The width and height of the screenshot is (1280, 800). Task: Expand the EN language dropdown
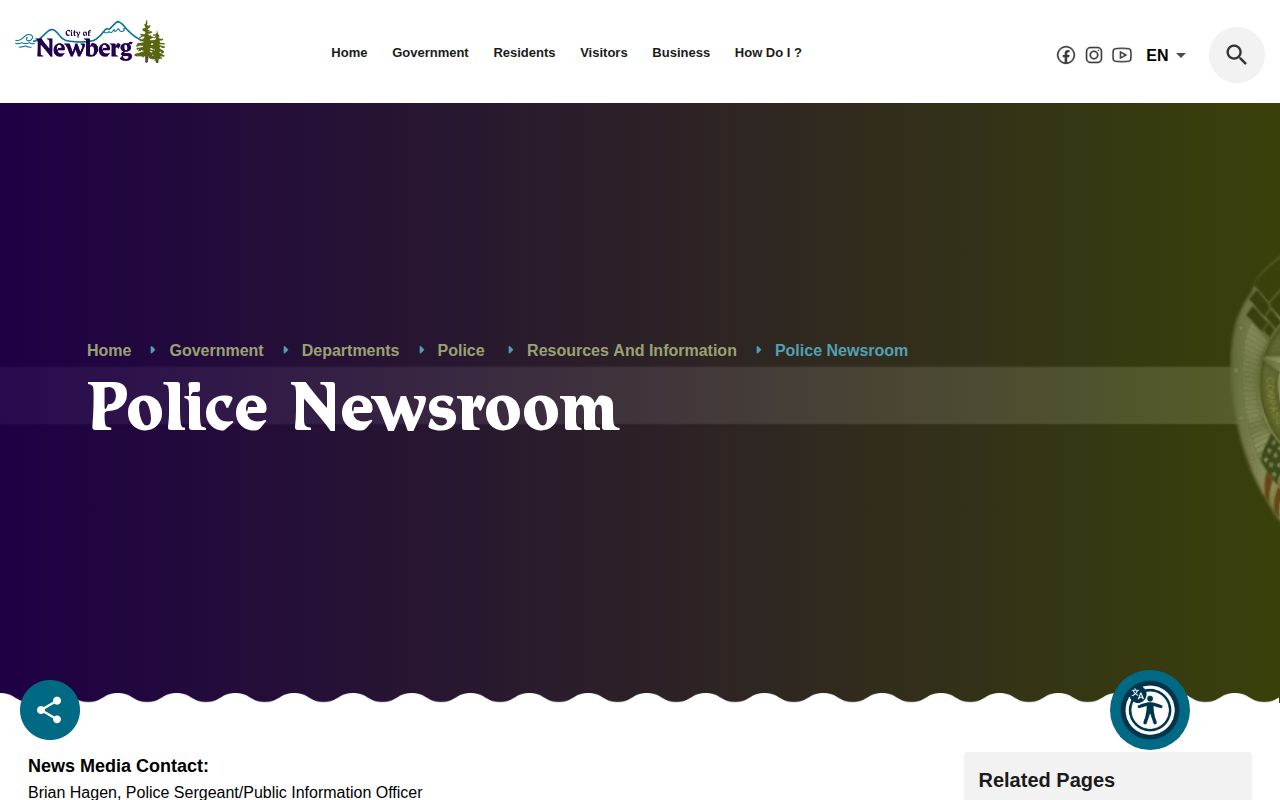1166,55
